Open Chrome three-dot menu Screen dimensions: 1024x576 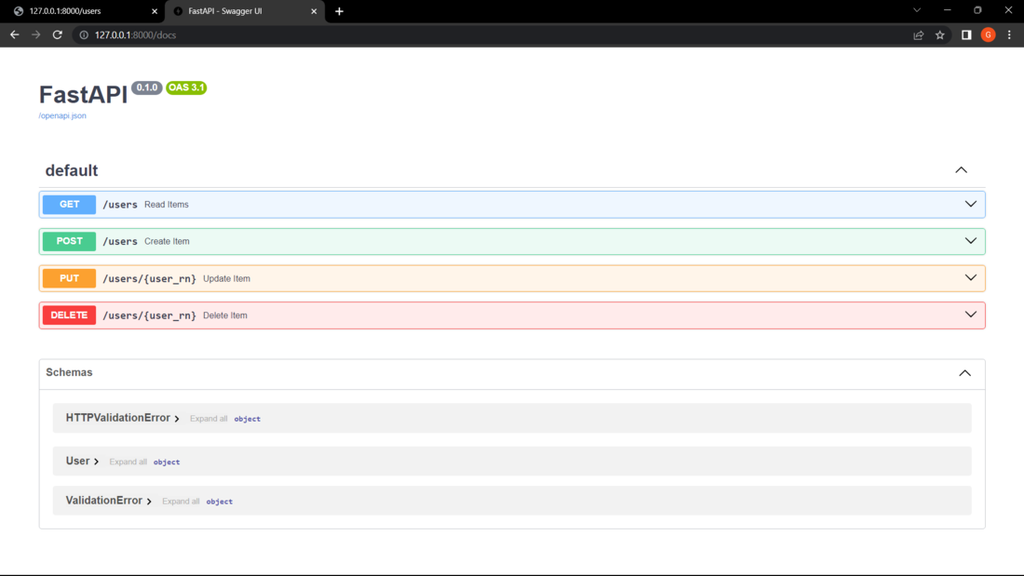coord(1009,35)
